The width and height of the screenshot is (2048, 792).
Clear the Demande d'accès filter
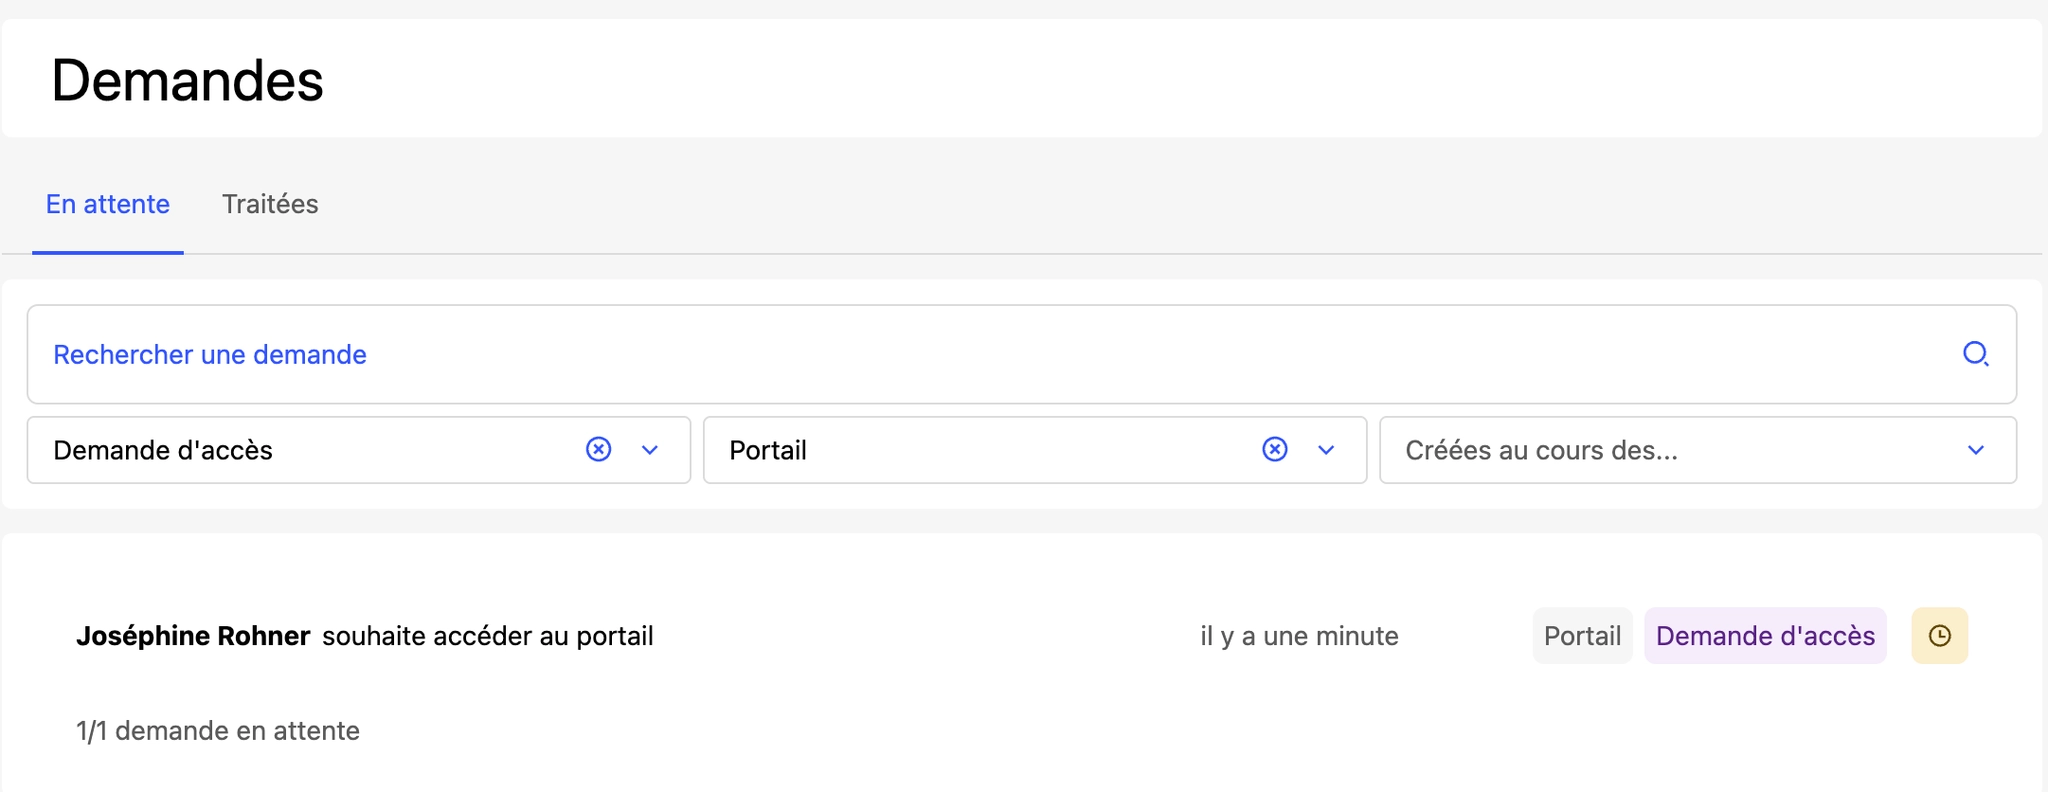[598, 449]
